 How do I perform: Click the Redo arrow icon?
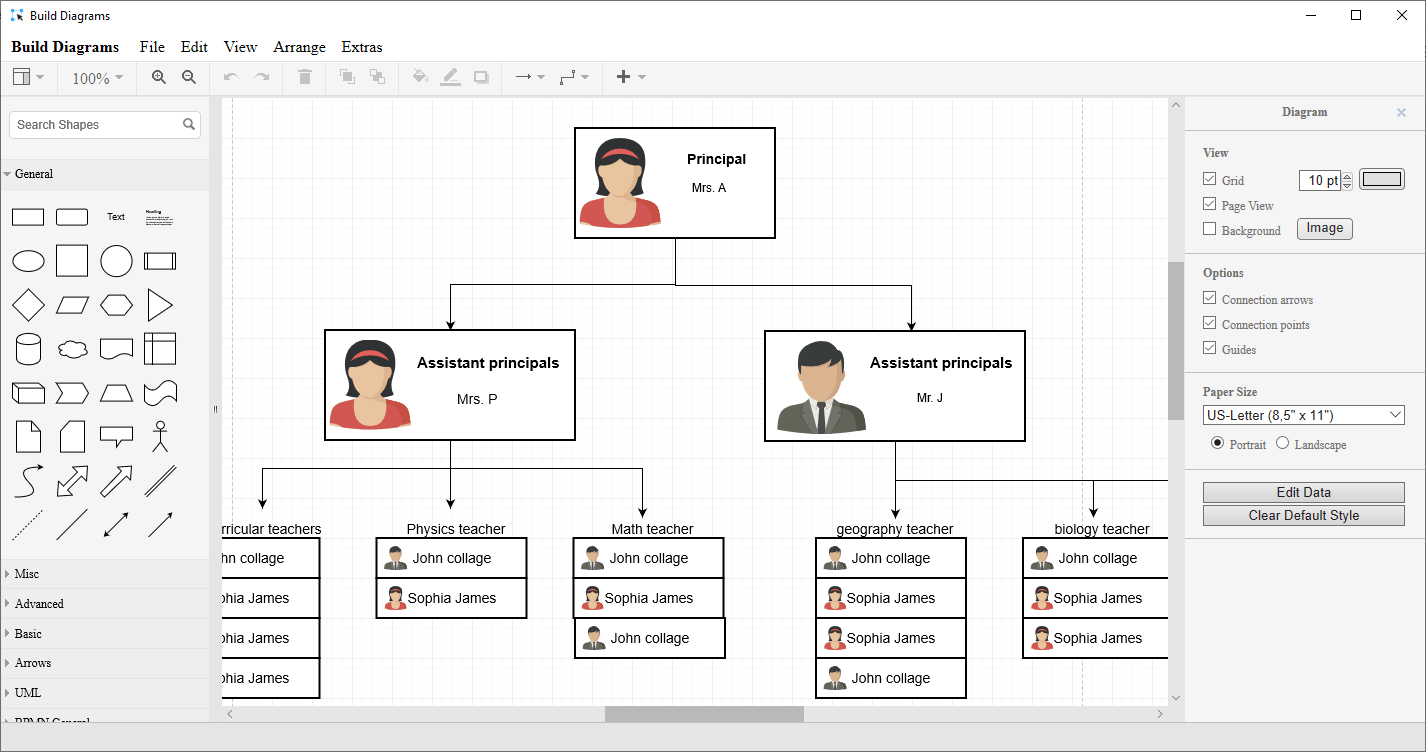261,77
